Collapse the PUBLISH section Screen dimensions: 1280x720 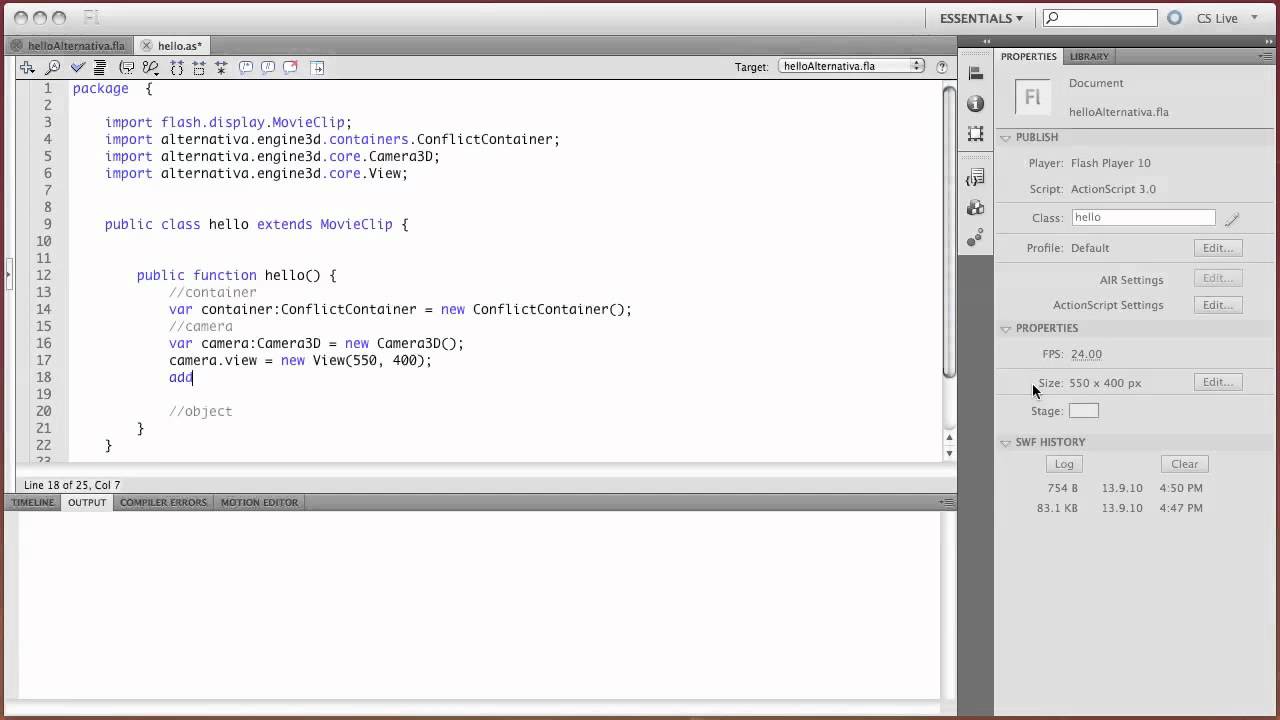tap(1006, 138)
